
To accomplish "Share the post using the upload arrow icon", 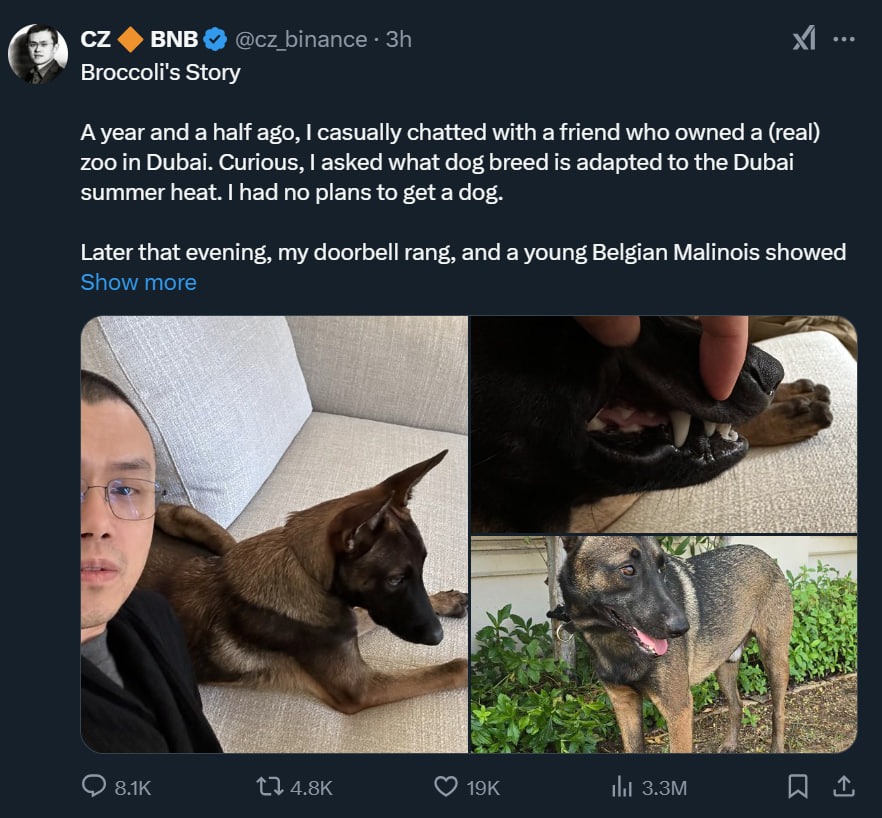I will point(844,787).
